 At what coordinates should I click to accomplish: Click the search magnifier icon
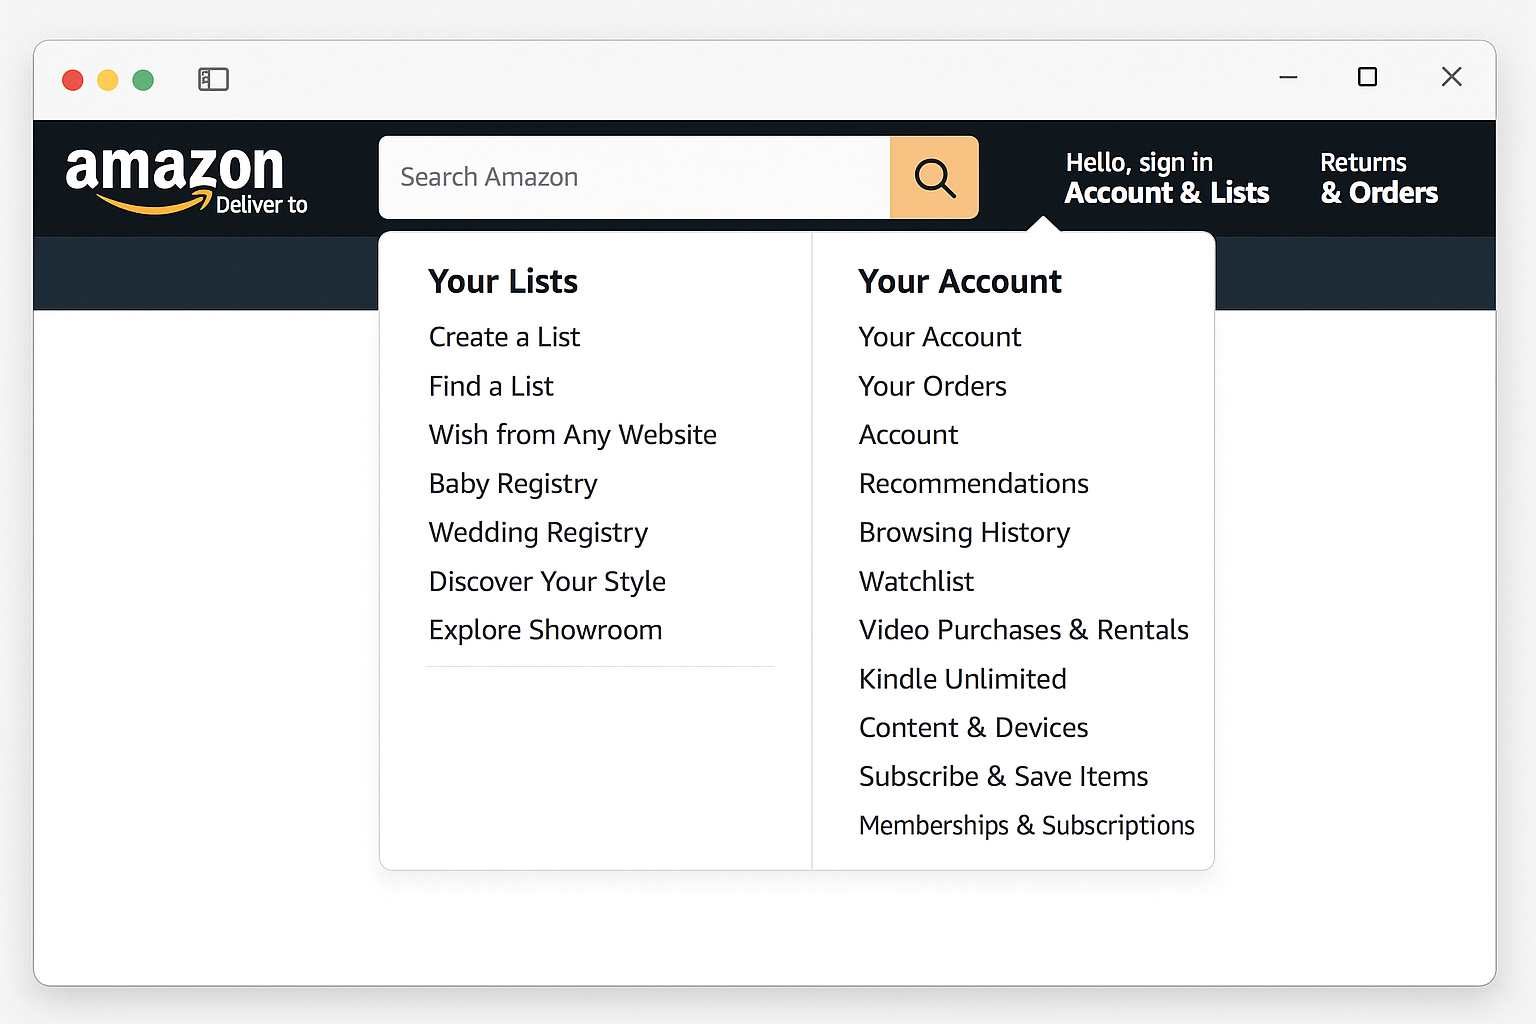(x=934, y=177)
